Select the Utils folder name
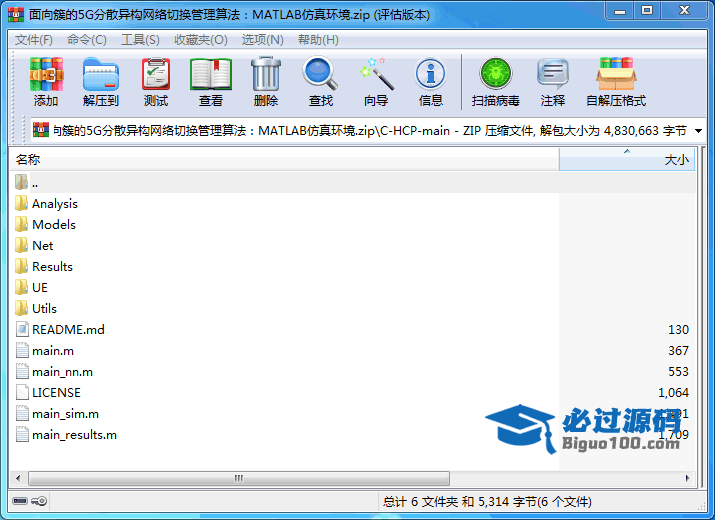This screenshot has width=715, height=520. tap(44, 308)
